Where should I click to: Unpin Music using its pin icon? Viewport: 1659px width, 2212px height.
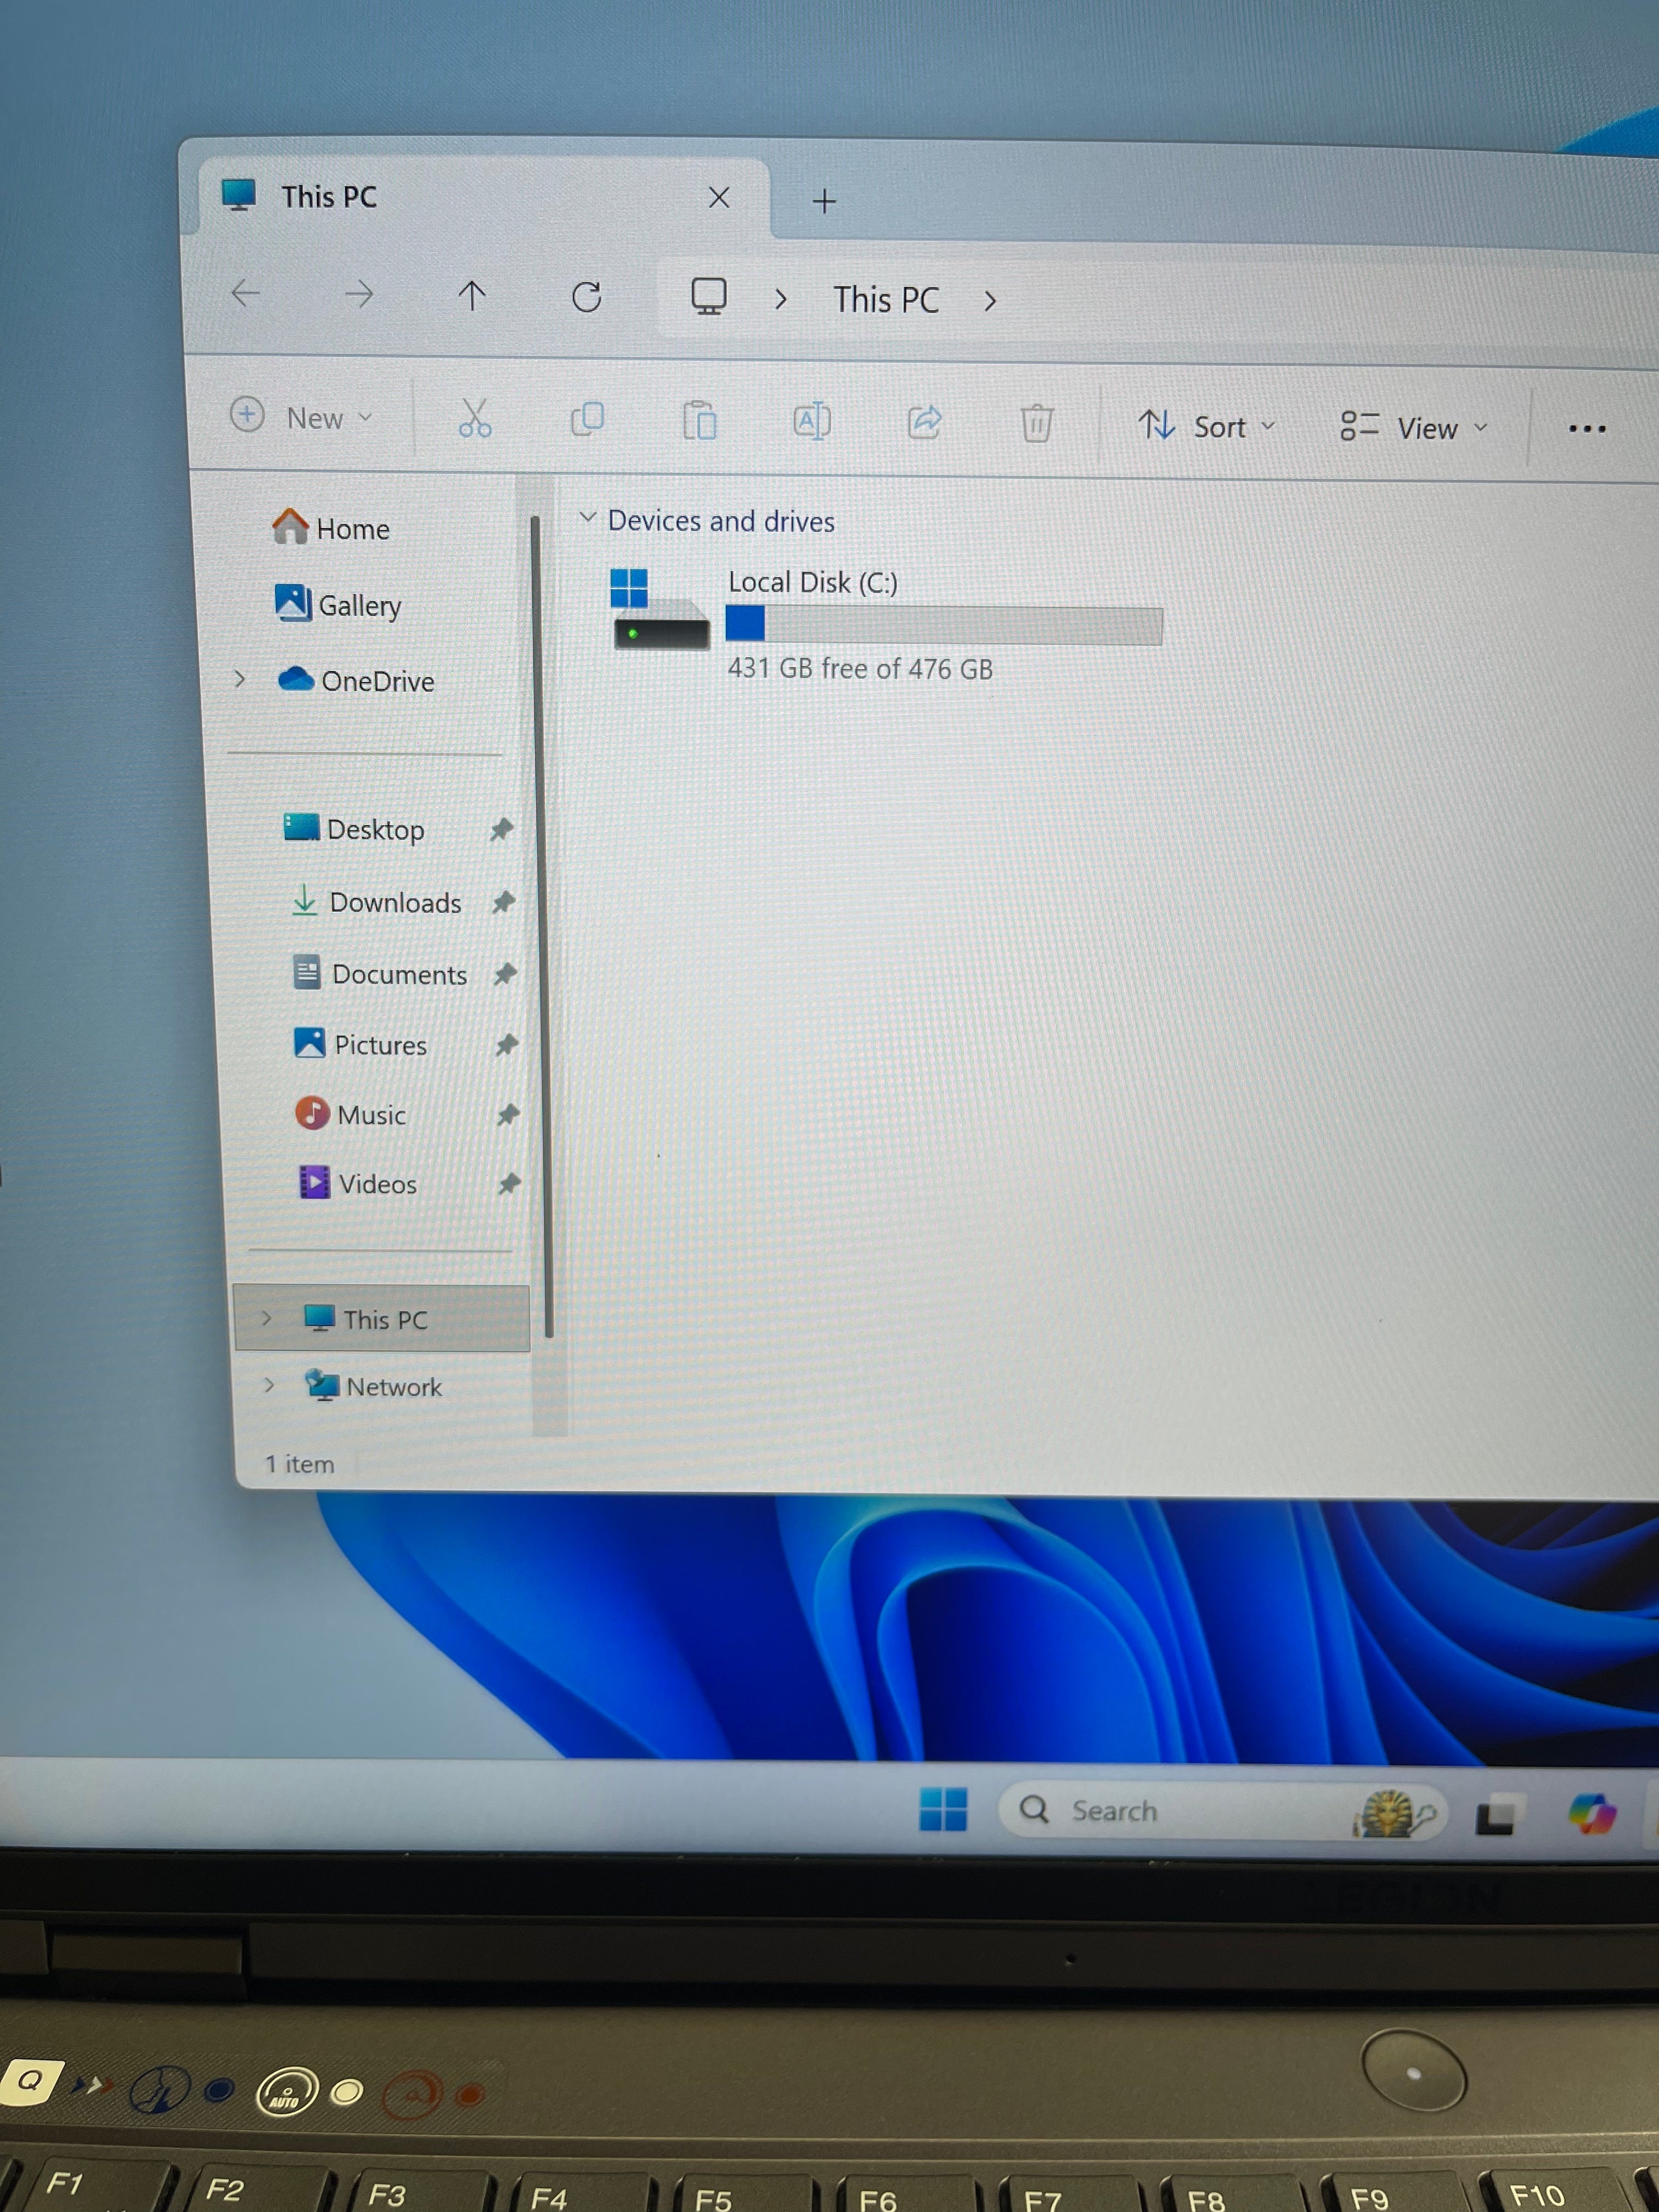[508, 1114]
